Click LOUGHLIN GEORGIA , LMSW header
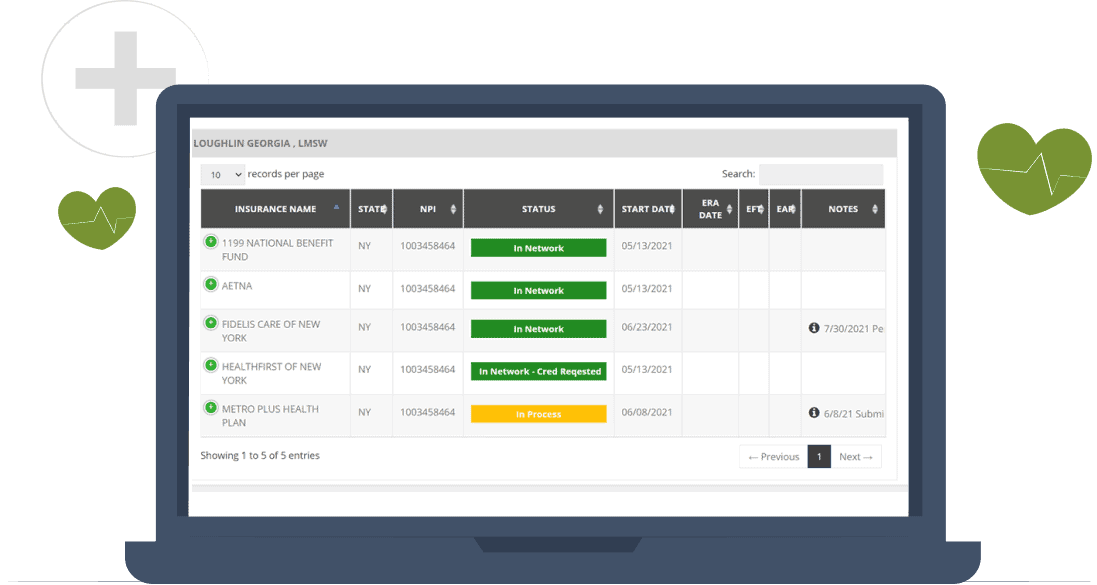 pyautogui.click(x=260, y=143)
